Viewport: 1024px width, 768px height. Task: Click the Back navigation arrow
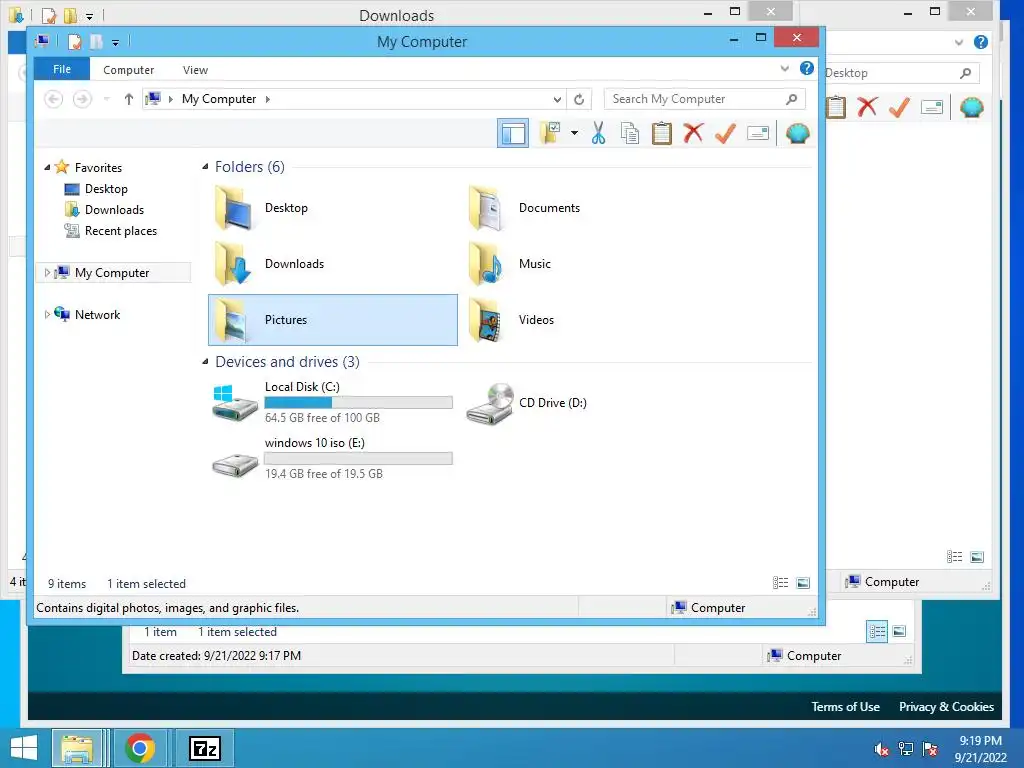pyautogui.click(x=54, y=99)
